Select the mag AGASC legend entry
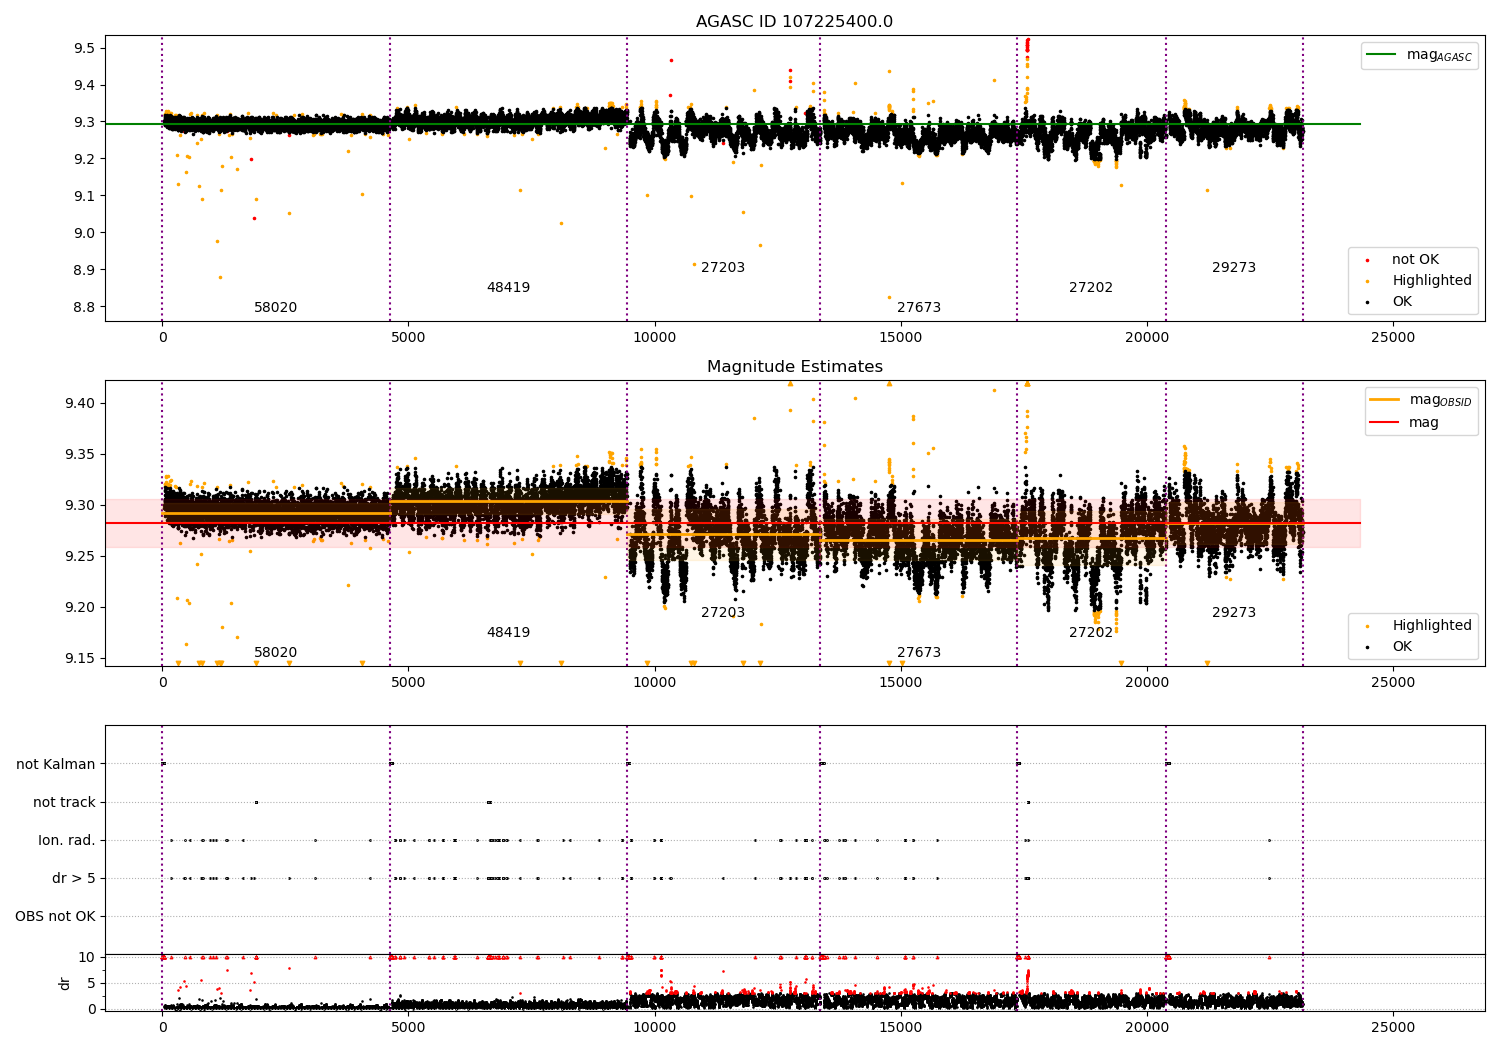The width and height of the screenshot is (1500, 1050). pyautogui.click(x=1419, y=56)
